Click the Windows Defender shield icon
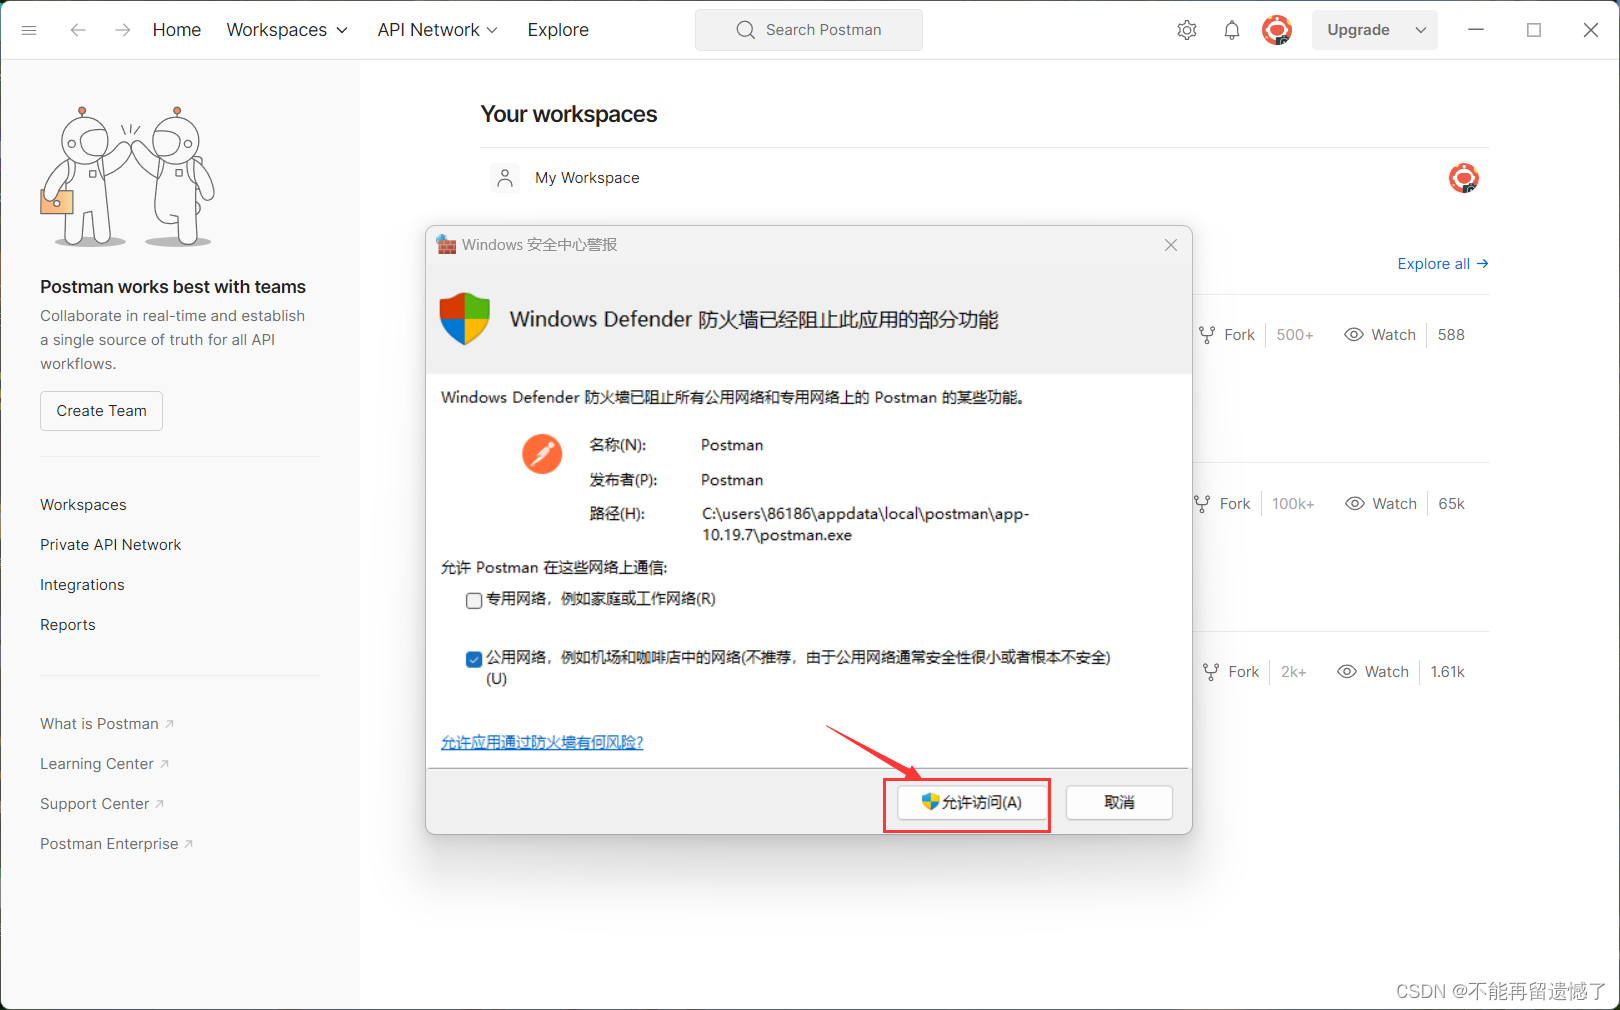Screen dimensions: 1620x1010 (x=465, y=319)
